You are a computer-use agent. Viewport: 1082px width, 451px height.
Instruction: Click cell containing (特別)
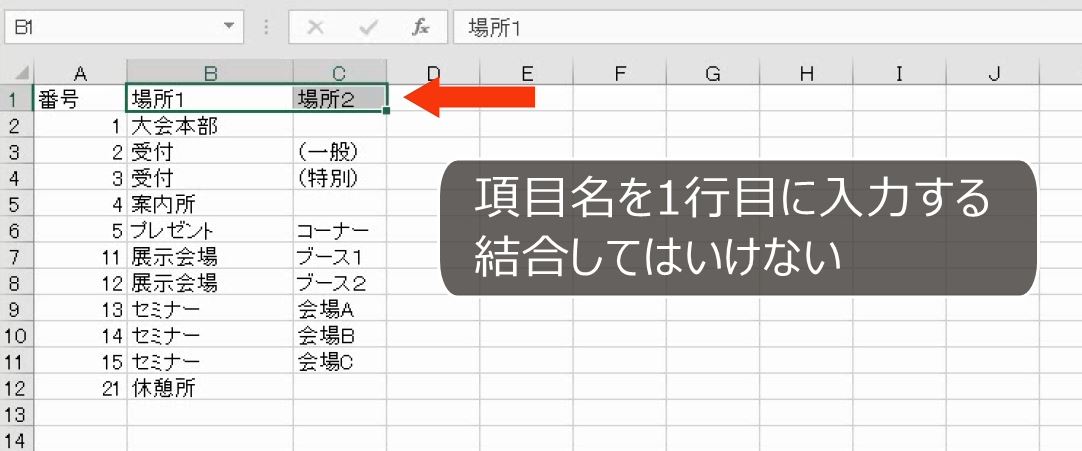[x=340, y=177]
